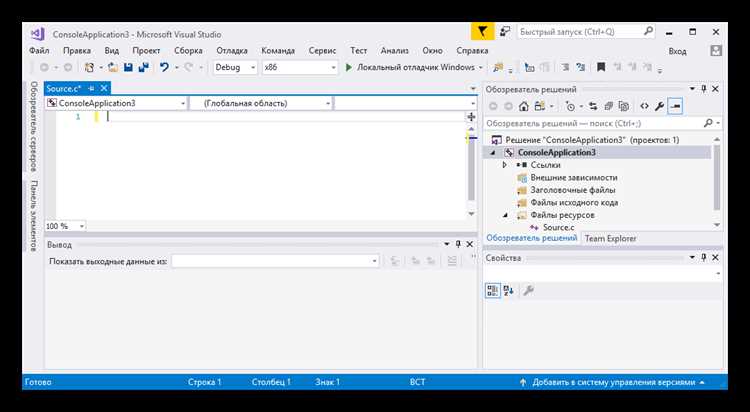The image size is (750, 412).
Task: Click Collapse All icon in Solution Explorer
Action: 608,106
